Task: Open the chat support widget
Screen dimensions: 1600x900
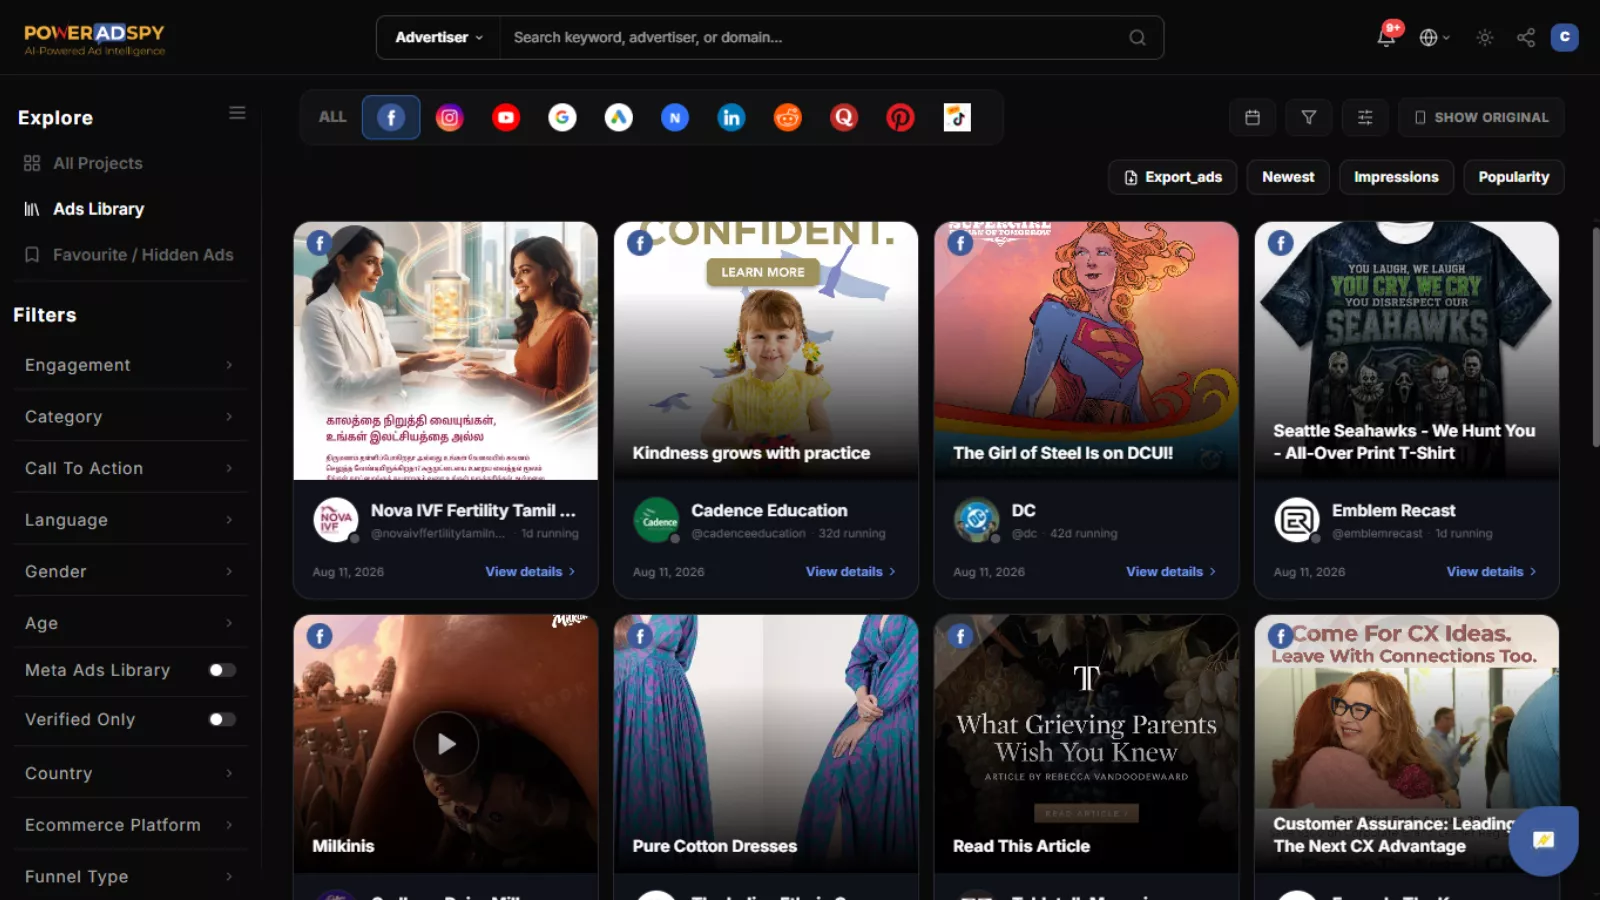Action: [x=1544, y=840]
